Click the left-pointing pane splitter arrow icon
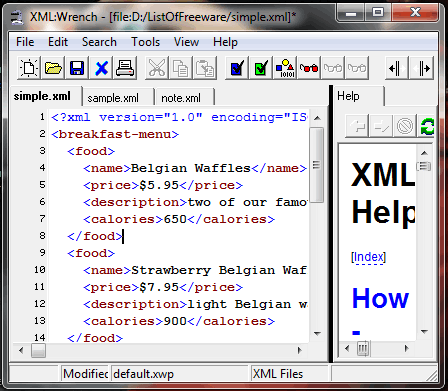 pos(397,69)
